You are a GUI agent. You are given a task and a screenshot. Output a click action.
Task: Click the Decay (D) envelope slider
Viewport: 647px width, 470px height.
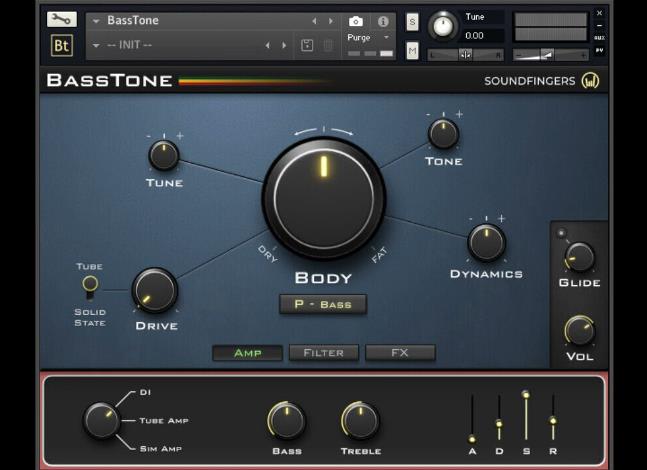(499, 418)
